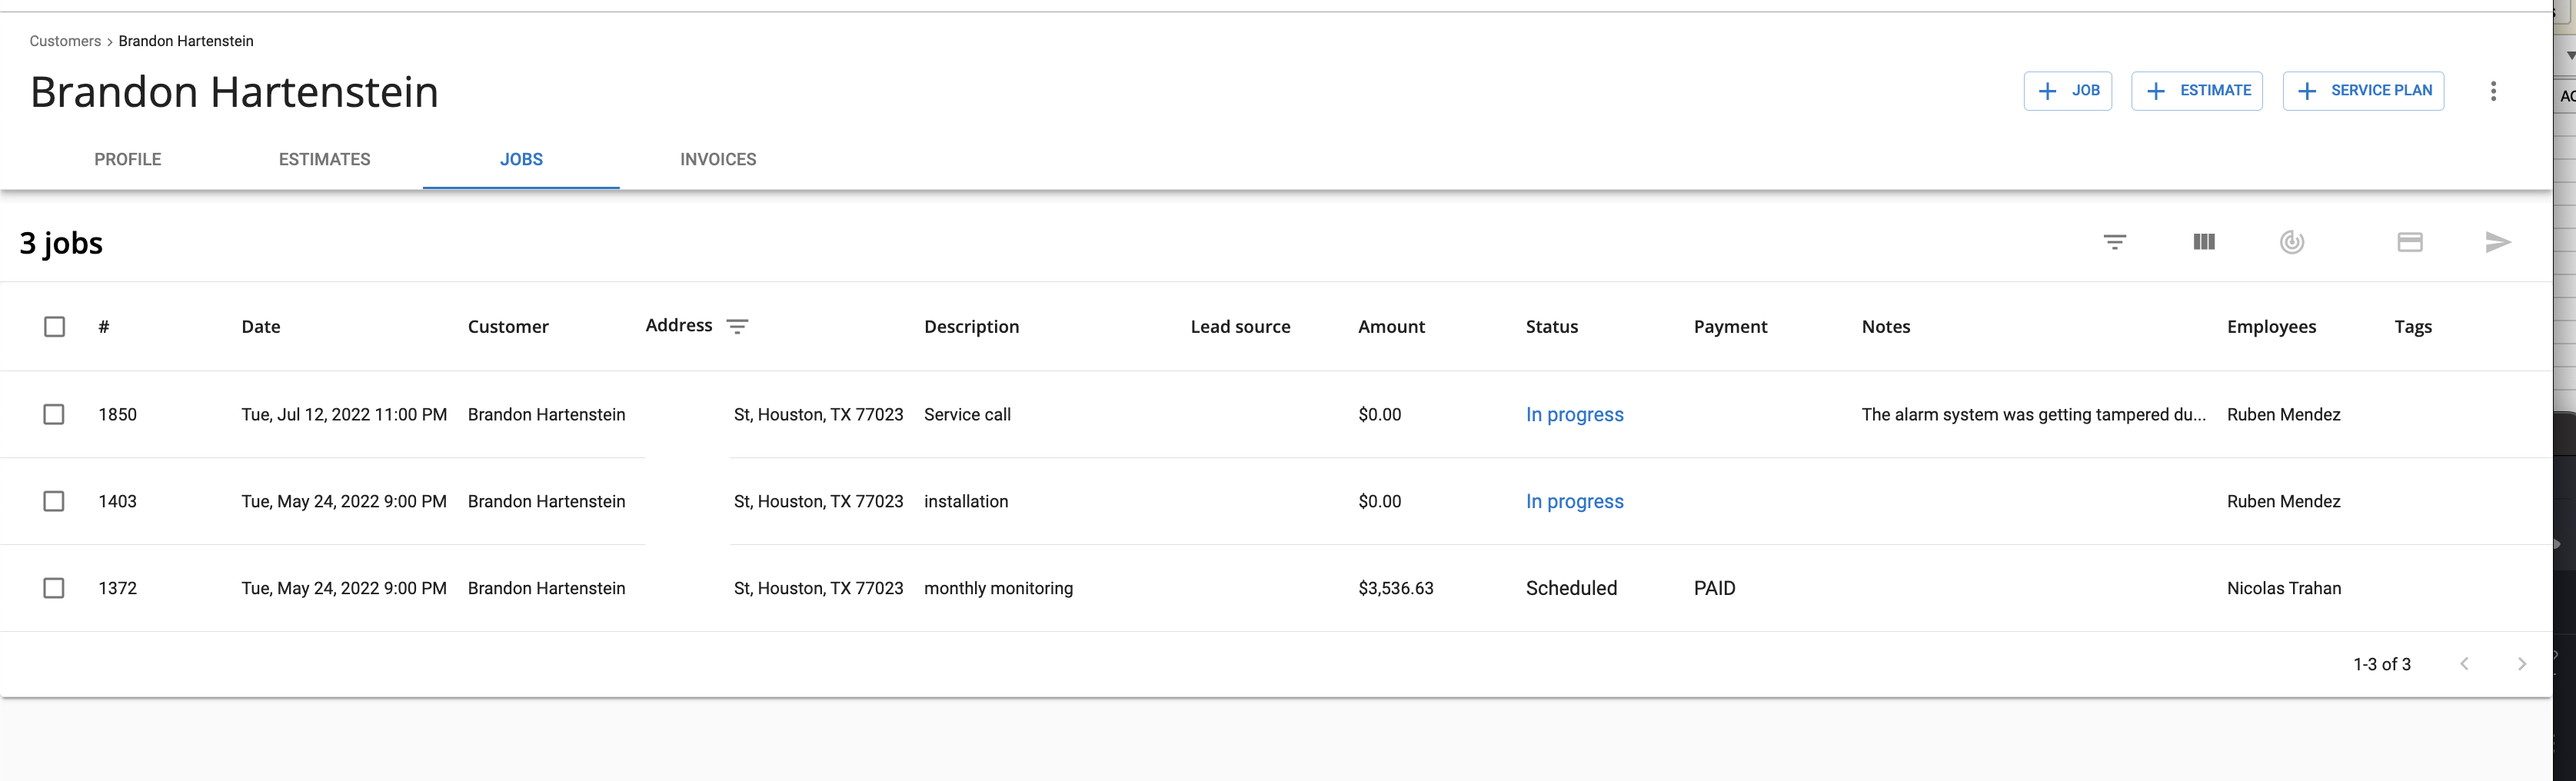Open the jobs filter icon
2576x781 pixels.
click(2114, 242)
